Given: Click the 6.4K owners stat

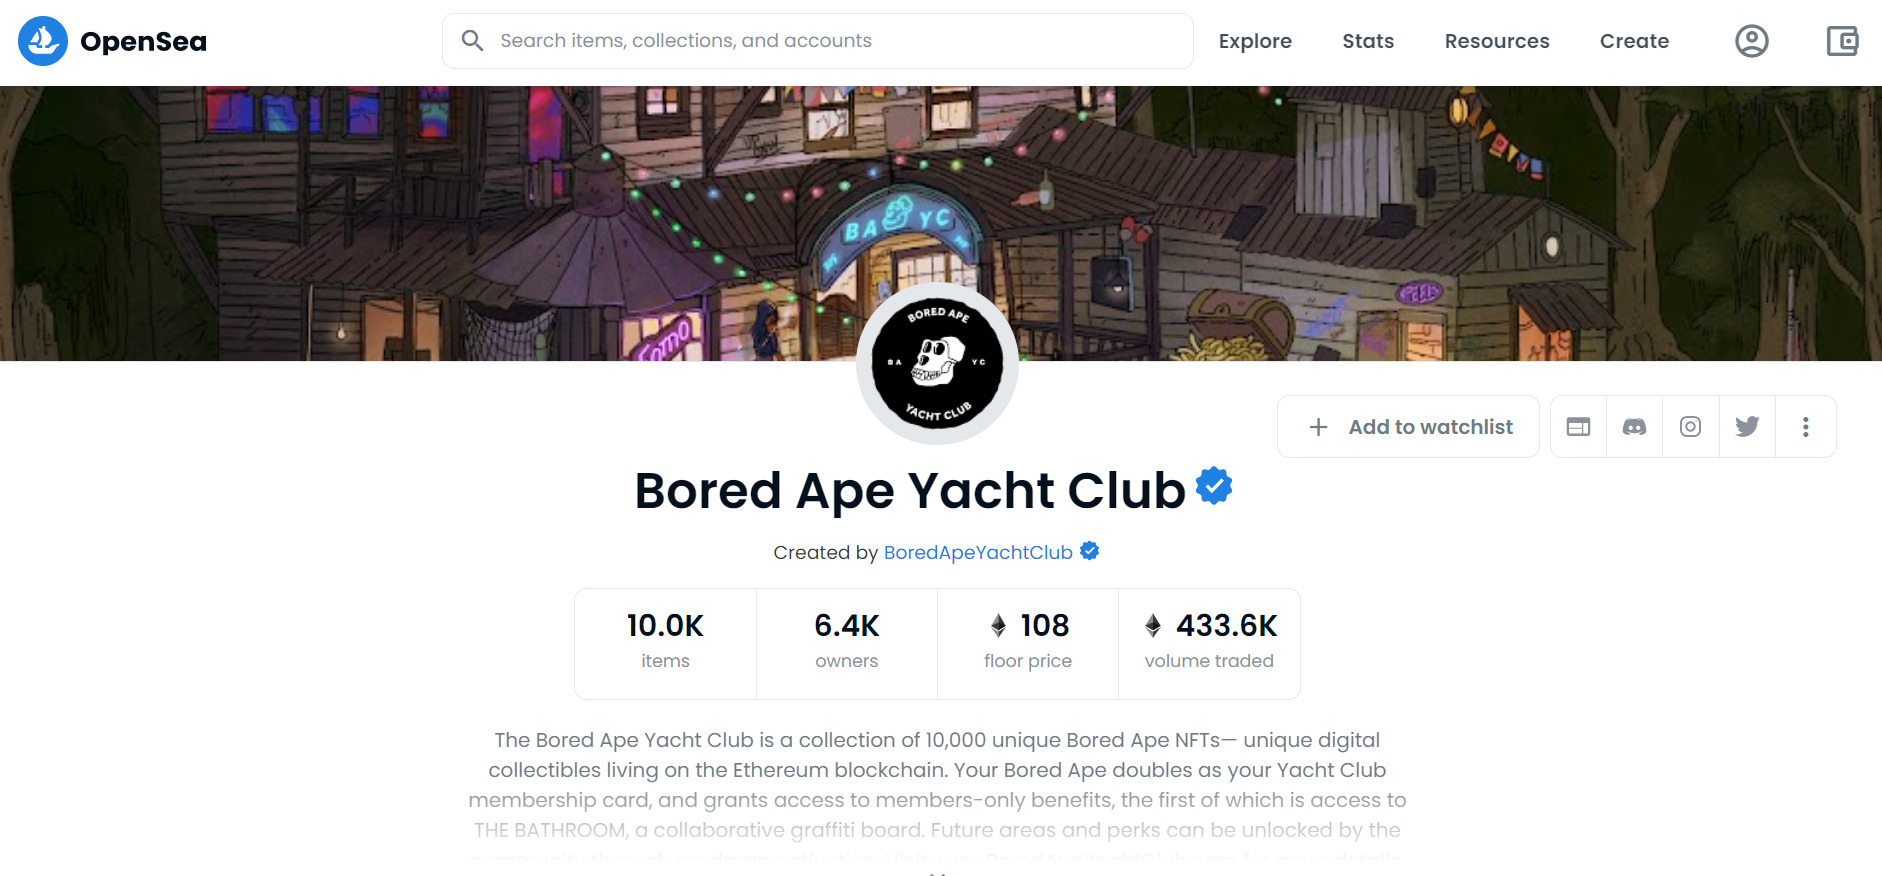Looking at the screenshot, I should click(846, 643).
